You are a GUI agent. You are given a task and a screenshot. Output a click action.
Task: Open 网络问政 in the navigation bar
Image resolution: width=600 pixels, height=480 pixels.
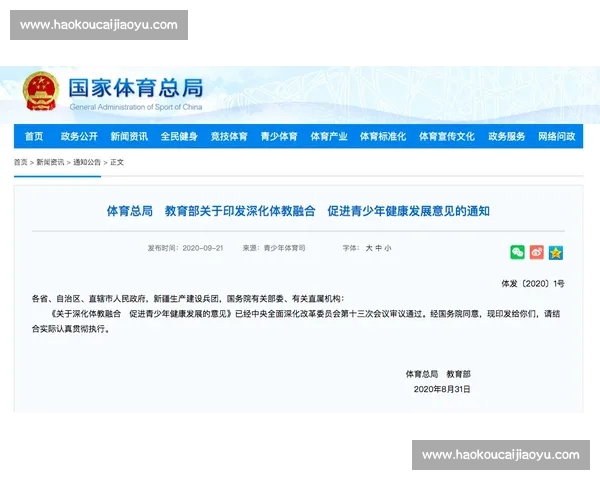pyautogui.click(x=557, y=136)
